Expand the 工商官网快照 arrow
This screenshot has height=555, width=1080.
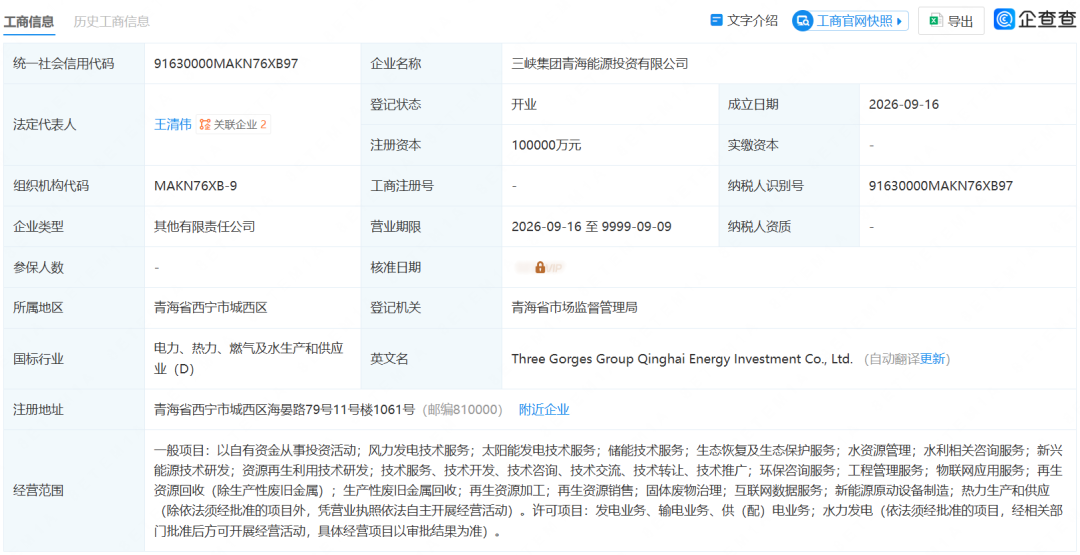pyautogui.click(x=900, y=21)
